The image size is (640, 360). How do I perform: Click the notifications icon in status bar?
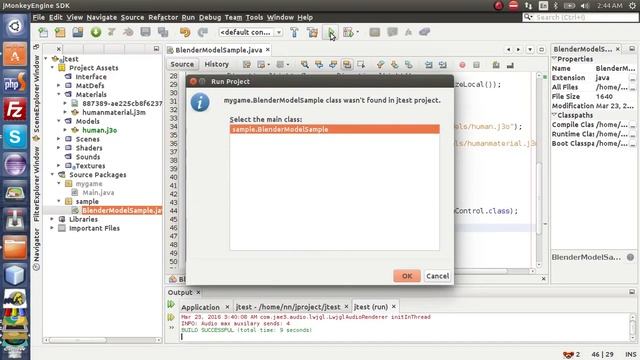pos(568,354)
